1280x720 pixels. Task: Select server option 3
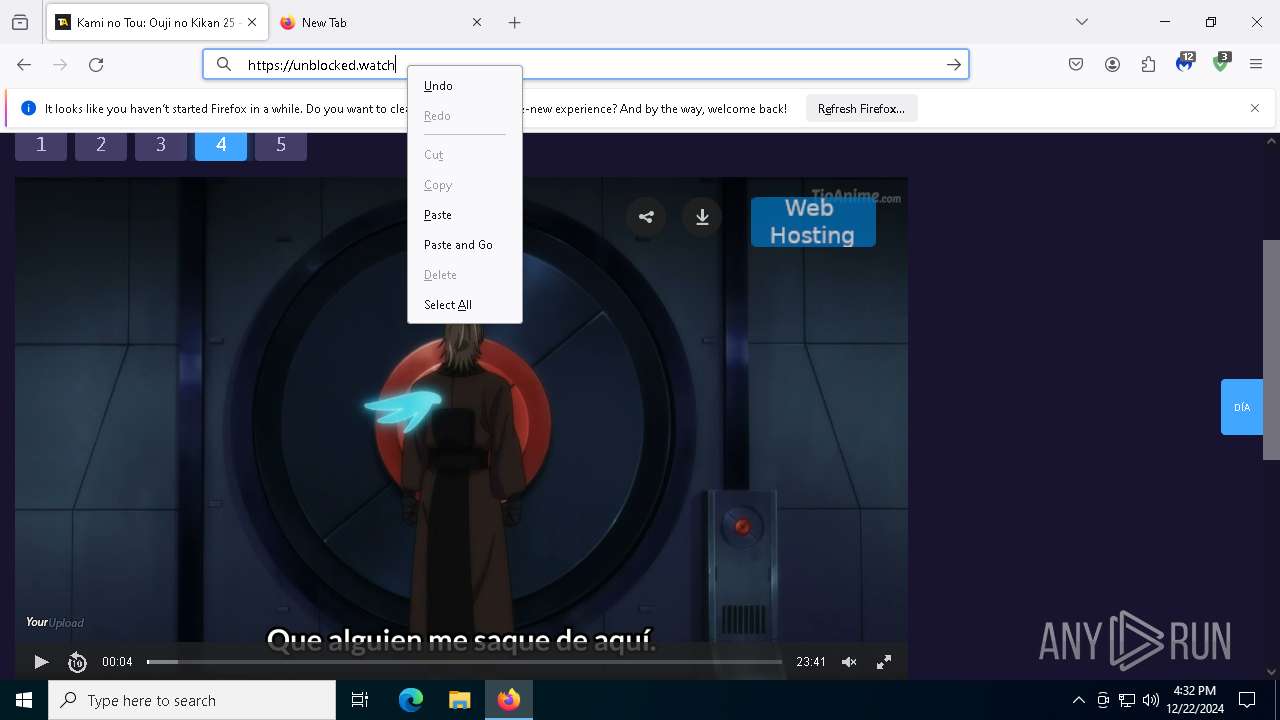coord(161,145)
